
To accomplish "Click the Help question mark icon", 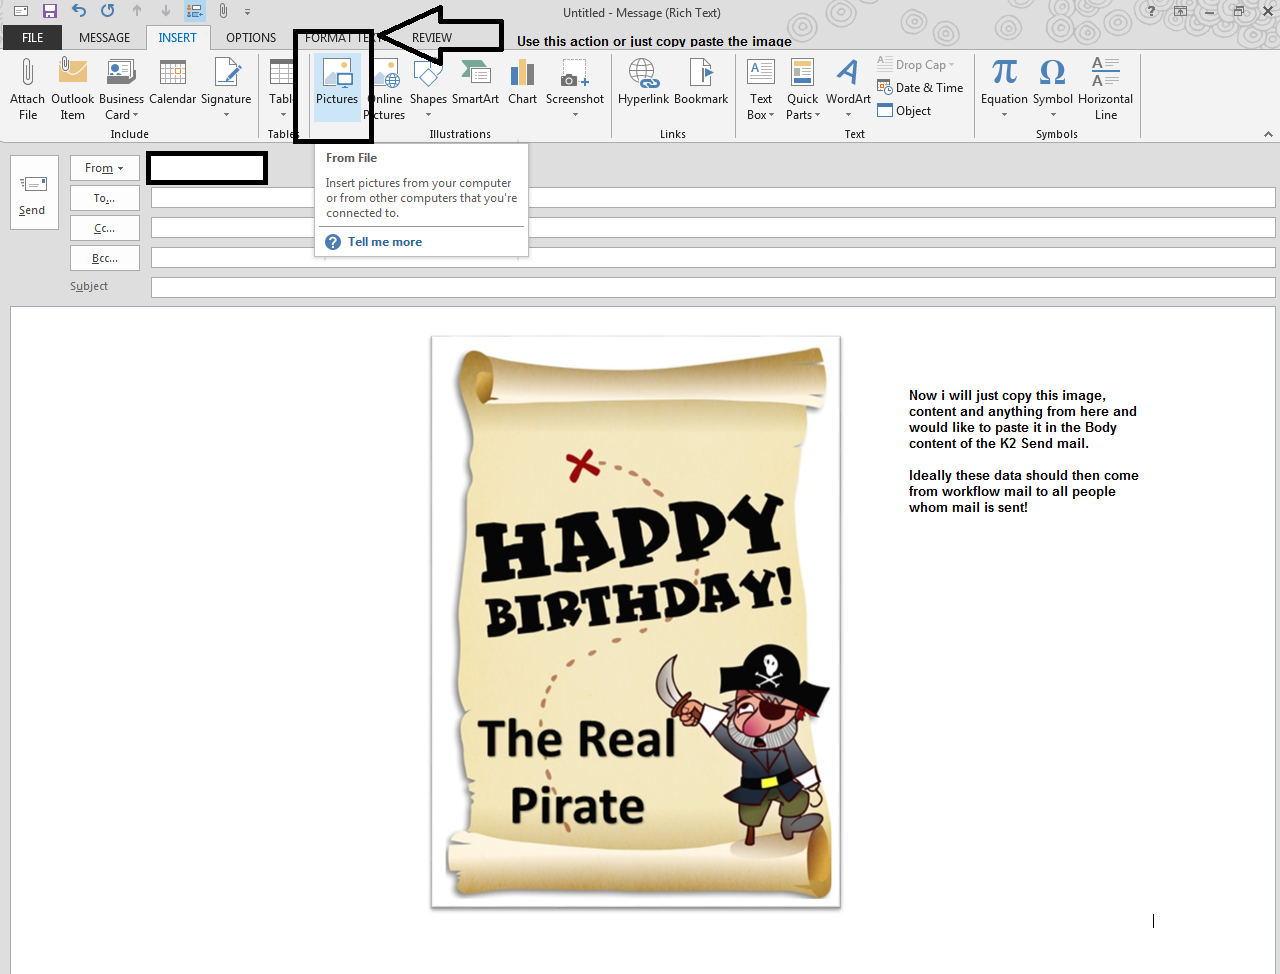I will click(x=1152, y=12).
